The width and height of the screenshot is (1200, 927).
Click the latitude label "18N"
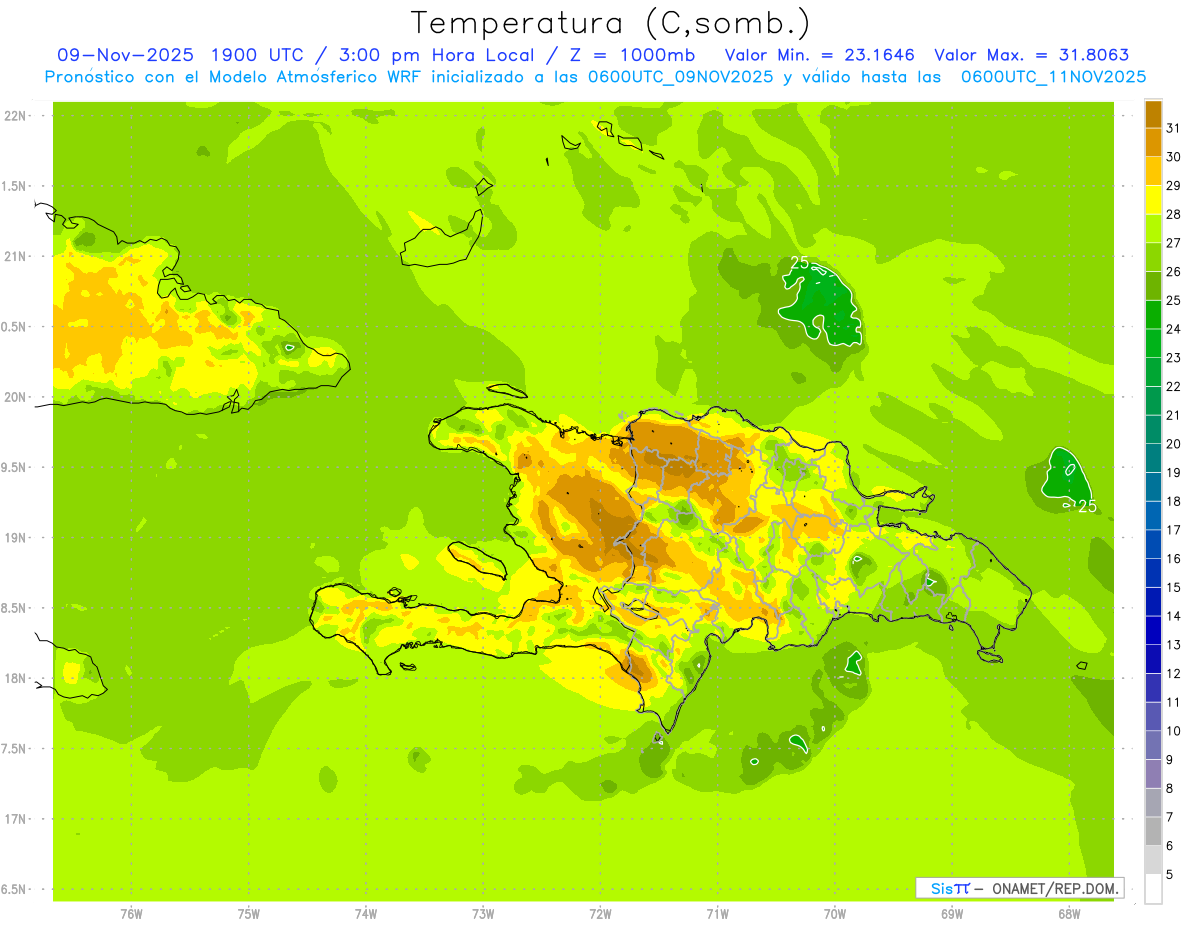click(x=16, y=679)
